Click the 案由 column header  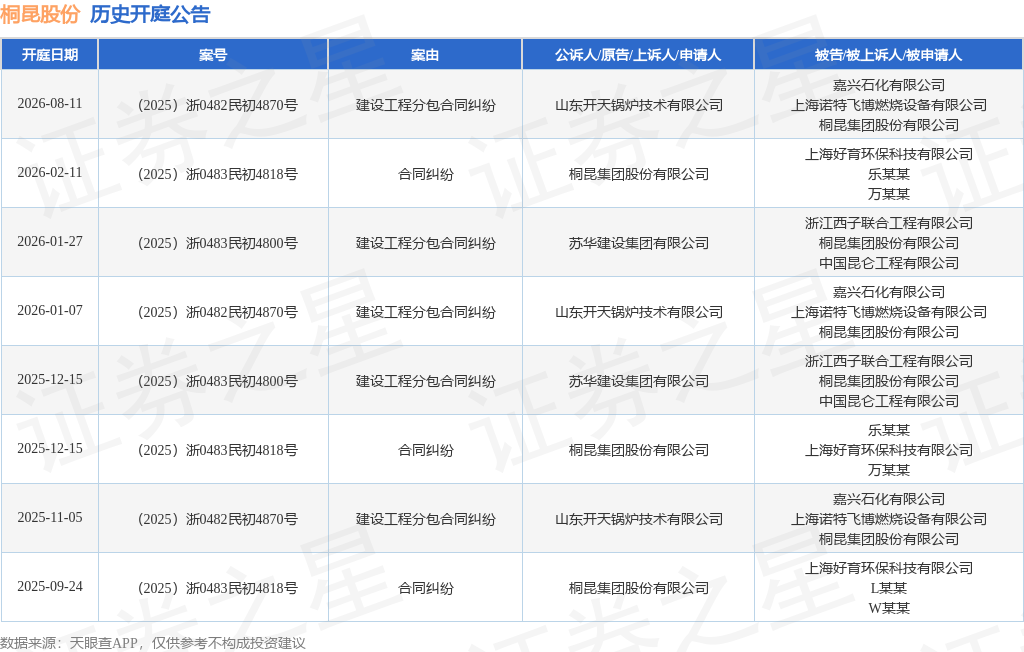click(x=425, y=55)
